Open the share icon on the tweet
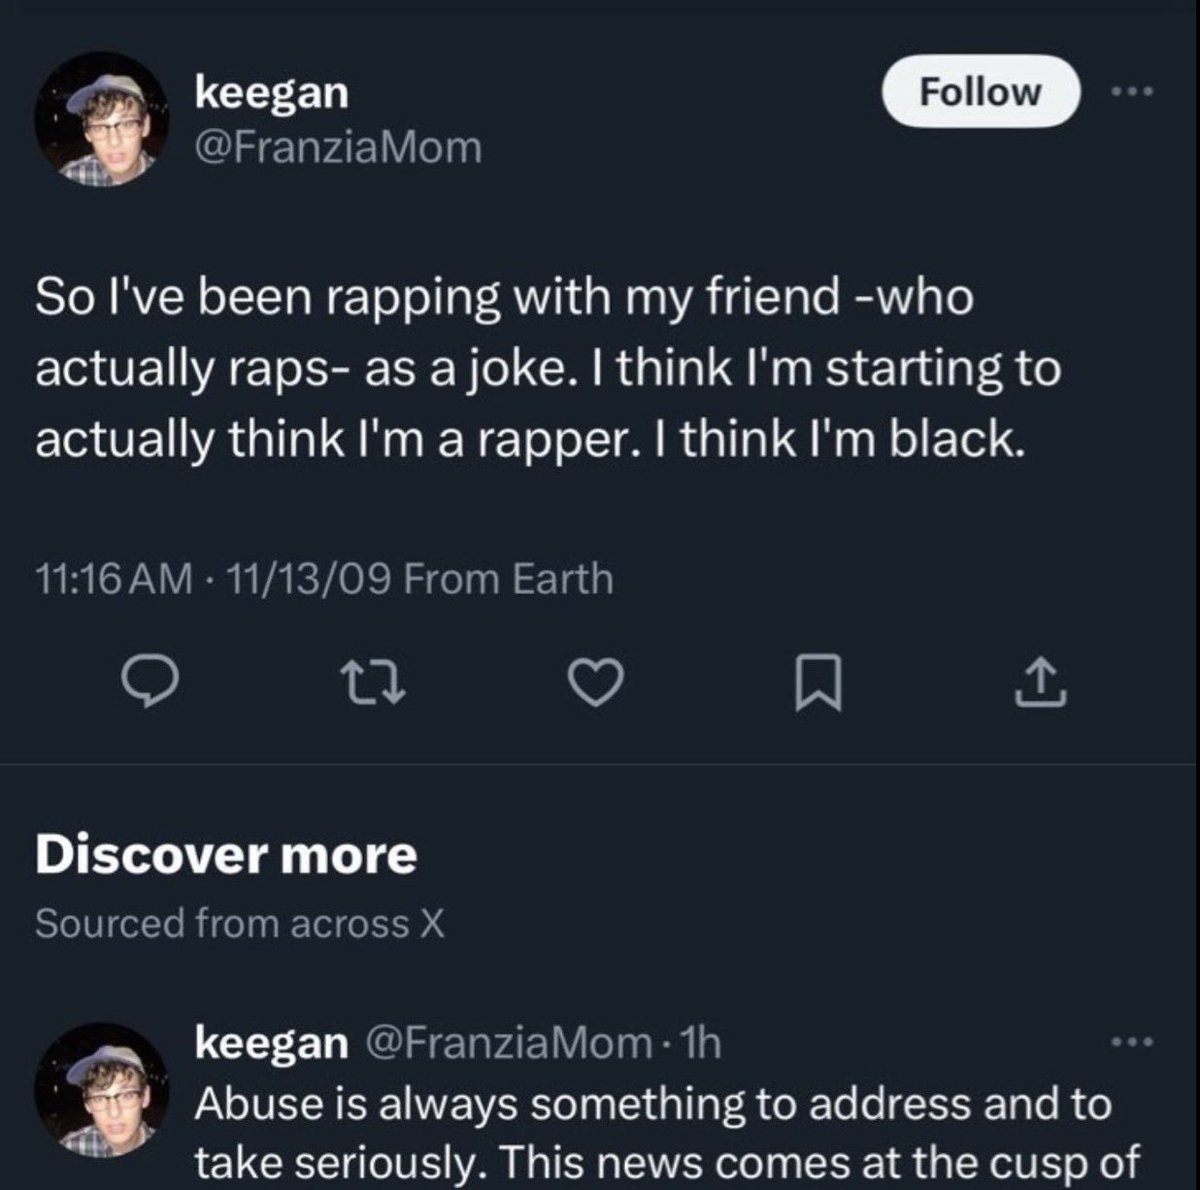 (1041, 685)
